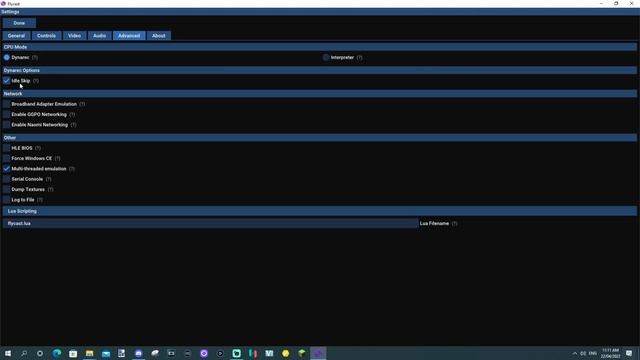Viewport: 640px width, 360px height.
Task: Show help for Force Windows CE
Action: [x=58, y=158]
